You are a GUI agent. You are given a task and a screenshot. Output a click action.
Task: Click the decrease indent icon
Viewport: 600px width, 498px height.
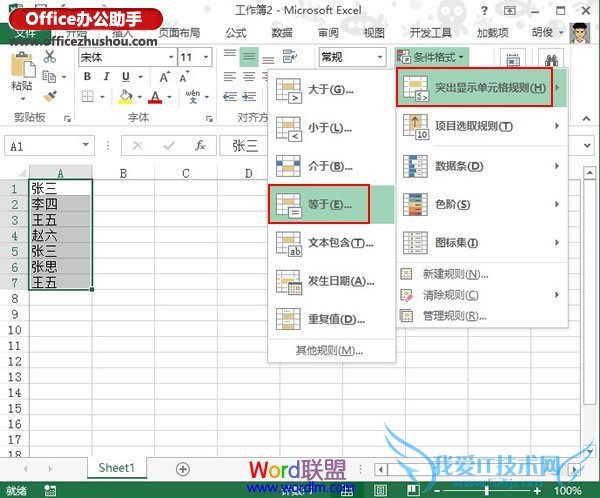(x=230, y=96)
